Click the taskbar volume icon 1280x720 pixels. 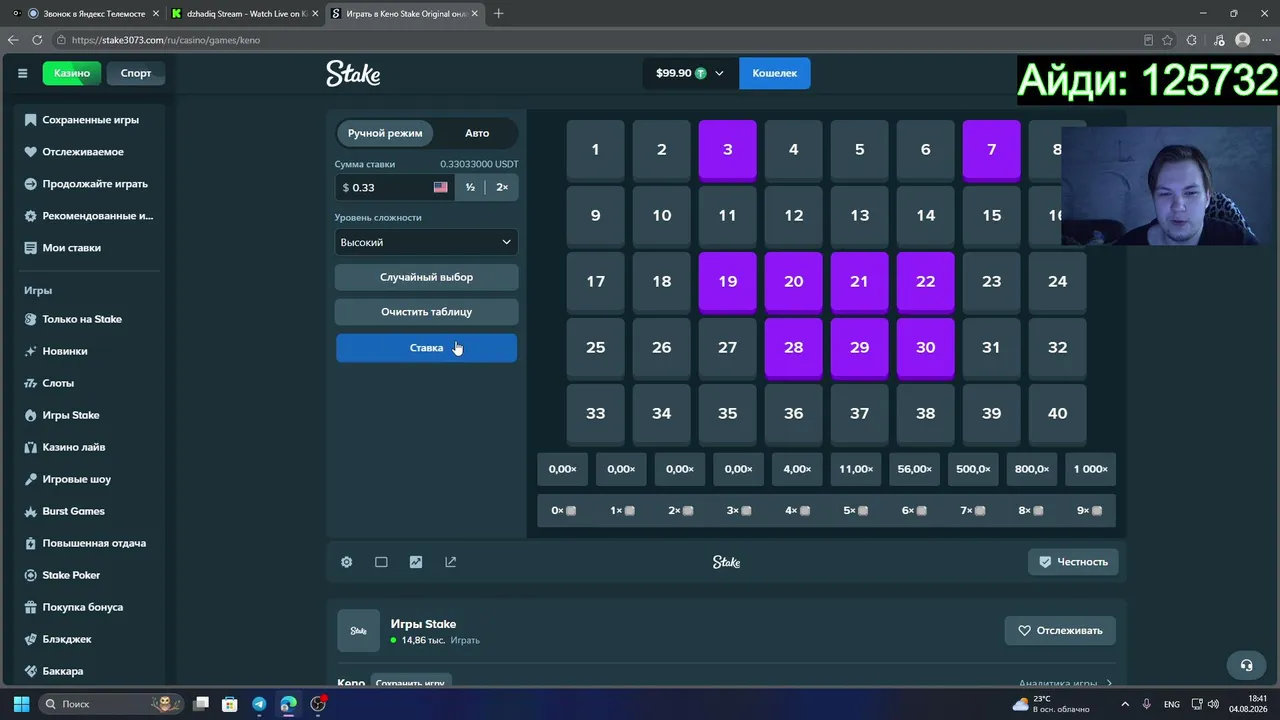tap(1213, 704)
